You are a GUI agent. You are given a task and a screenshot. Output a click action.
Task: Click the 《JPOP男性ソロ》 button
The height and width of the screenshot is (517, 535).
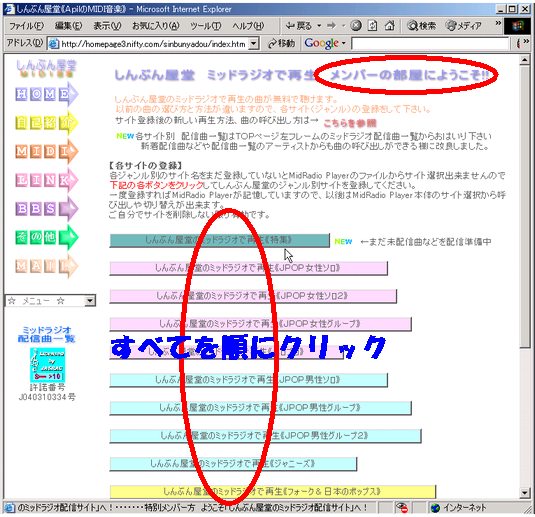248,380
